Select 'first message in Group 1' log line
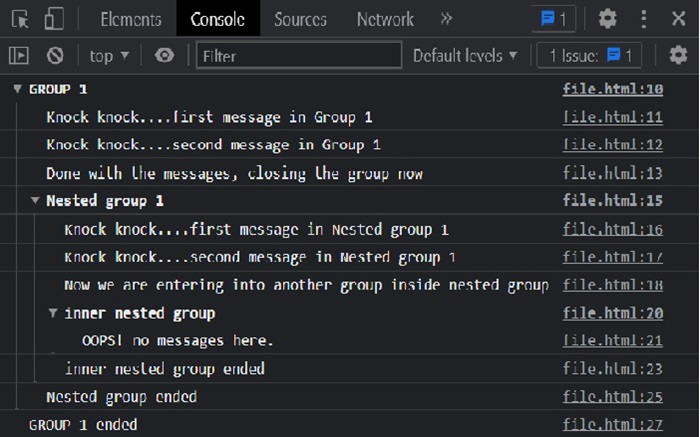This screenshot has height=437, width=700. [209, 117]
